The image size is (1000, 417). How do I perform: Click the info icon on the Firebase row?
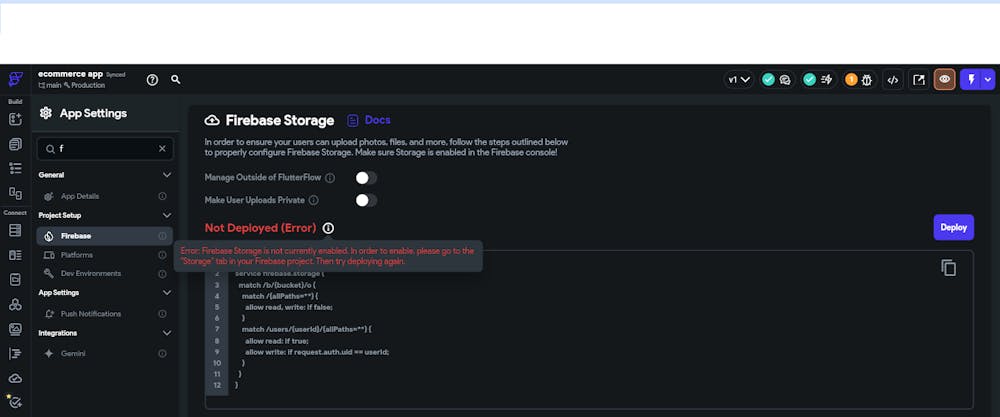(x=162, y=236)
